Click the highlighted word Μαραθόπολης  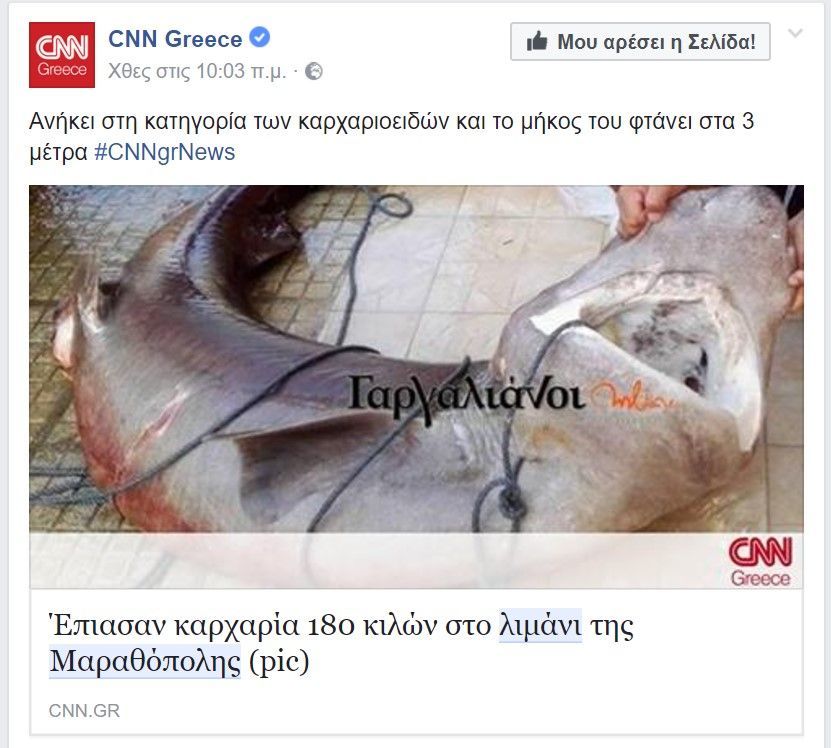[145, 661]
